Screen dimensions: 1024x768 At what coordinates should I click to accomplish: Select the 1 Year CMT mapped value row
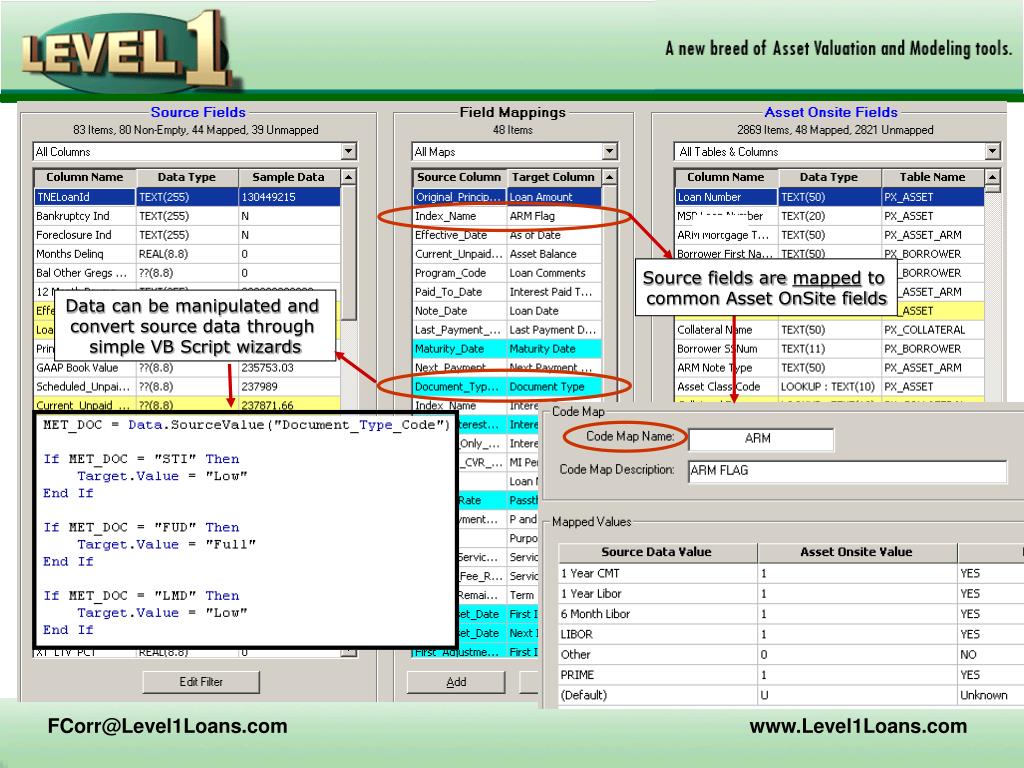click(790, 573)
